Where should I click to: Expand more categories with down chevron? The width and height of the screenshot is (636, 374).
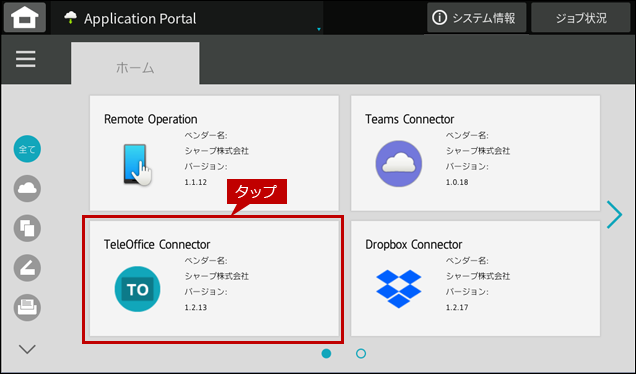27,349
